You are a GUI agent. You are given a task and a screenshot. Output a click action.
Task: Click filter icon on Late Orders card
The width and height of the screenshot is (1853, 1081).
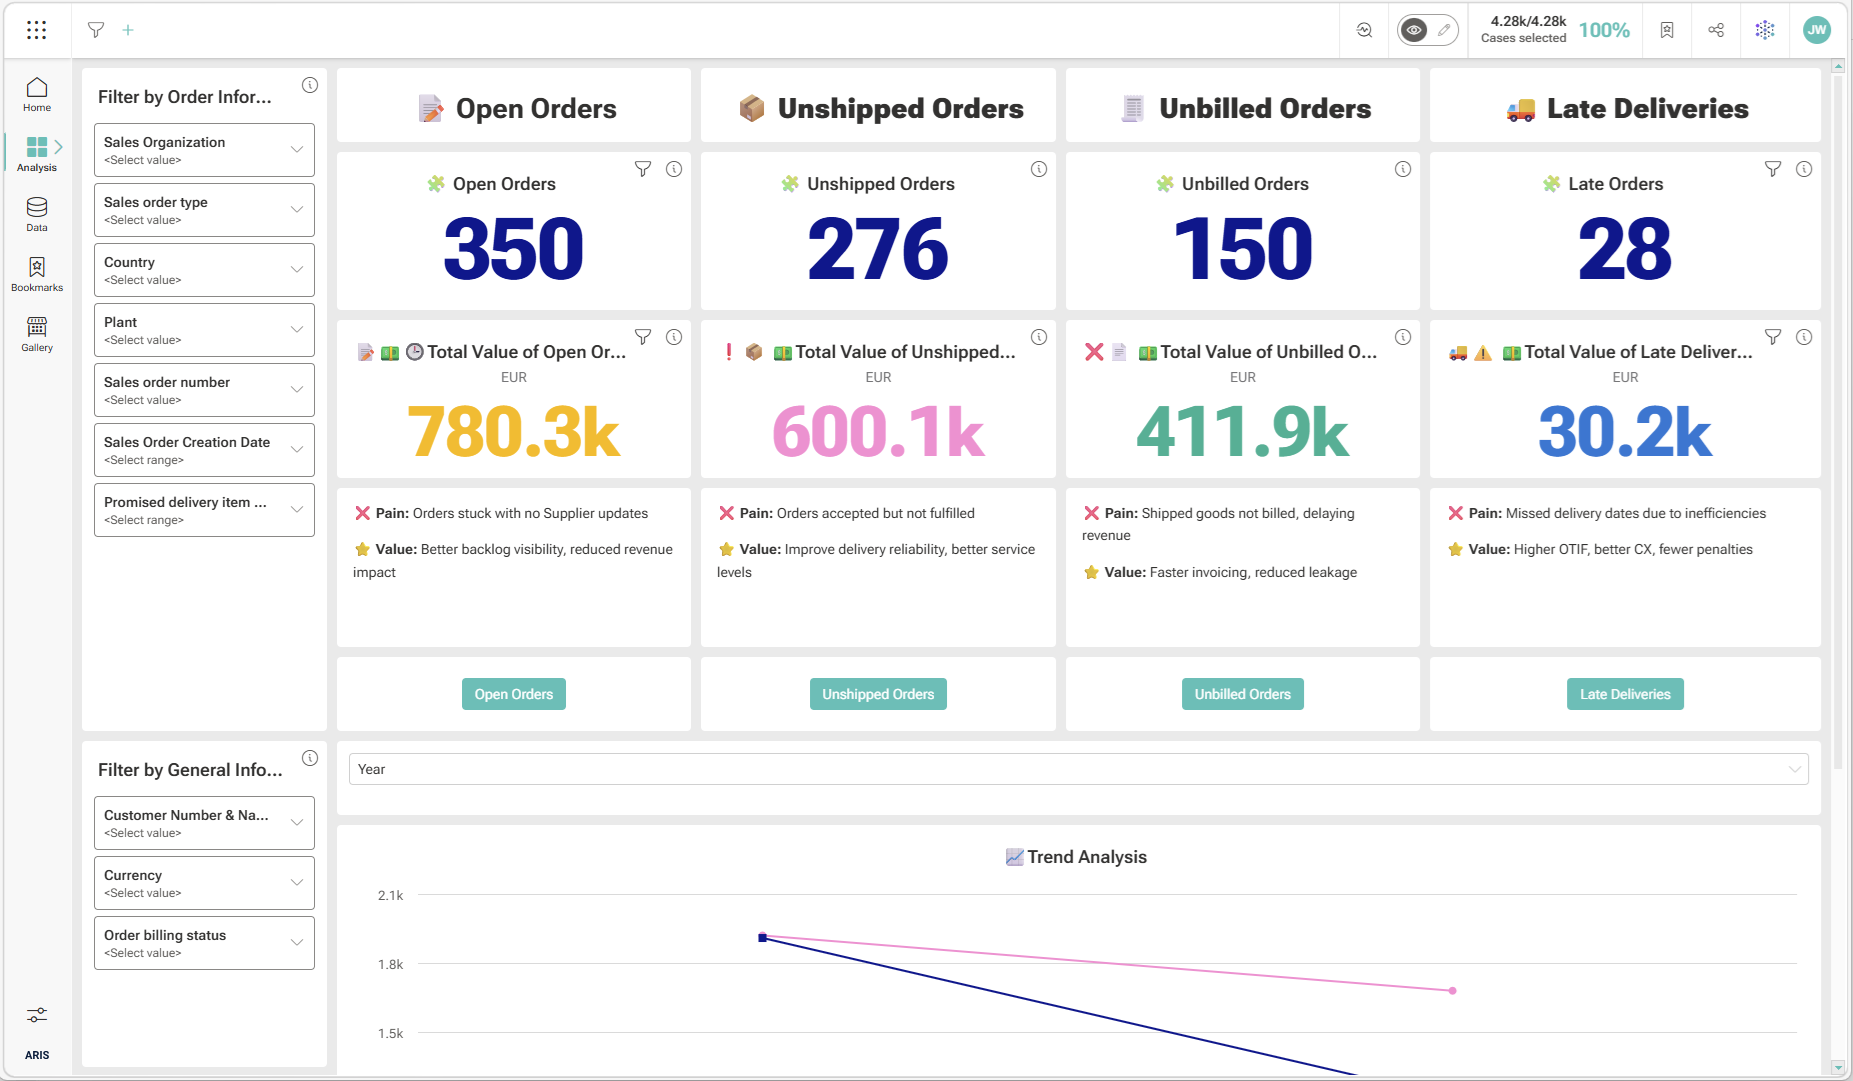1773,169
